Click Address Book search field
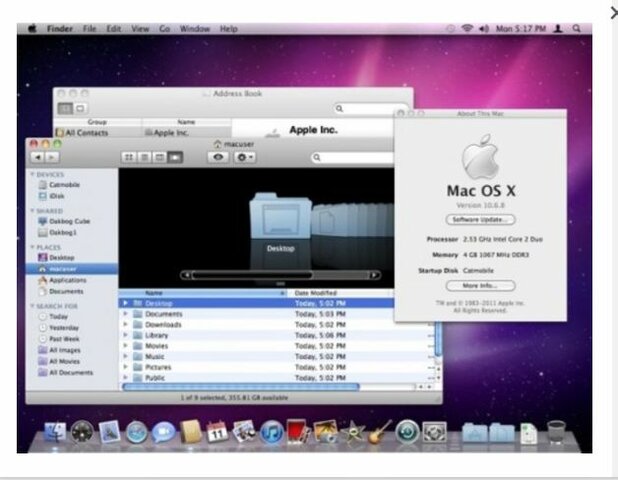 370,108
